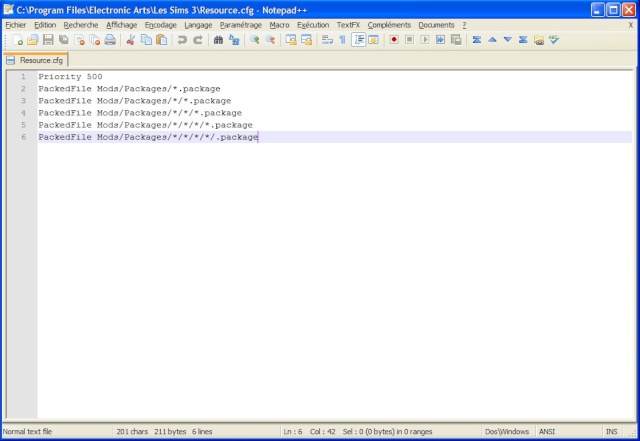
Task: Click the highlighted line 6 text
Action: (x=148, y=137)
